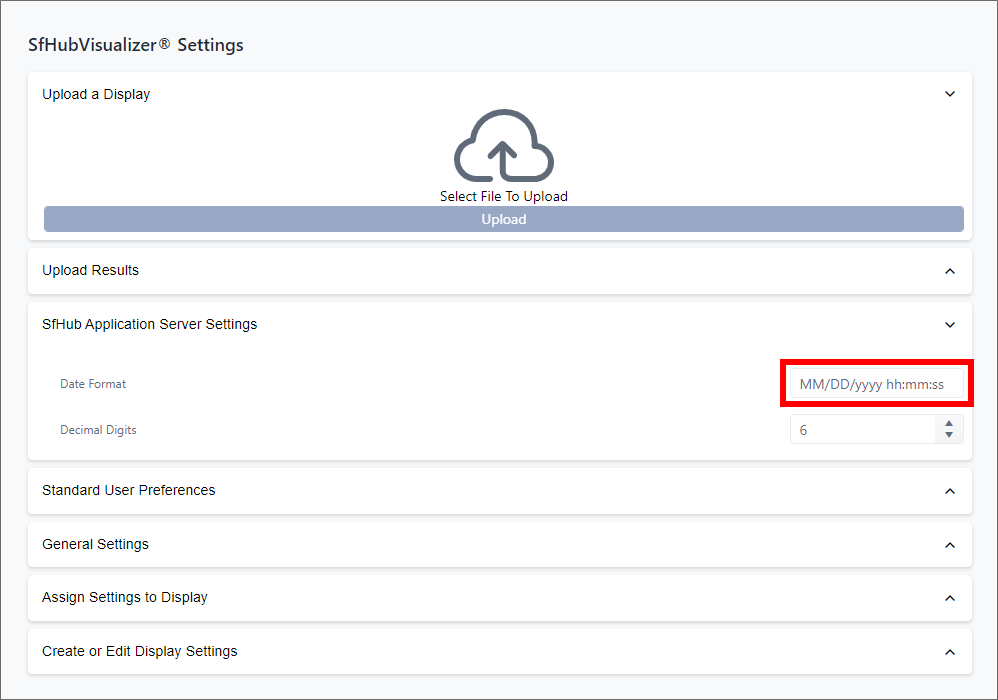Increase Decimal Digits with the up arrow

pyautogui.click(x=949, y=424)
